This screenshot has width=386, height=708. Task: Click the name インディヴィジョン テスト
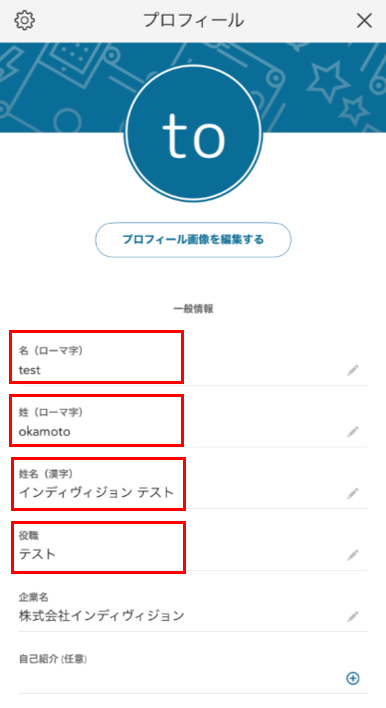pyautogui.click(x=96, y=493)
